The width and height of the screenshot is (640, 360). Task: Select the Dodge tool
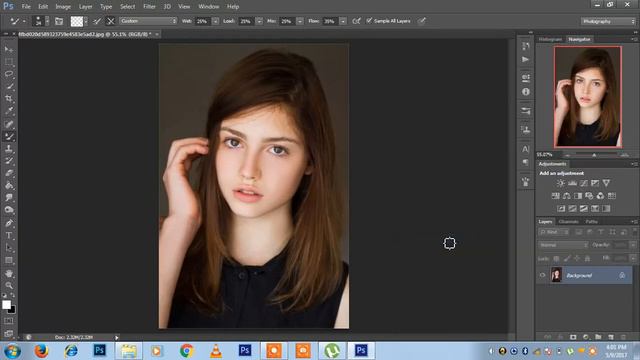point(9,210)
